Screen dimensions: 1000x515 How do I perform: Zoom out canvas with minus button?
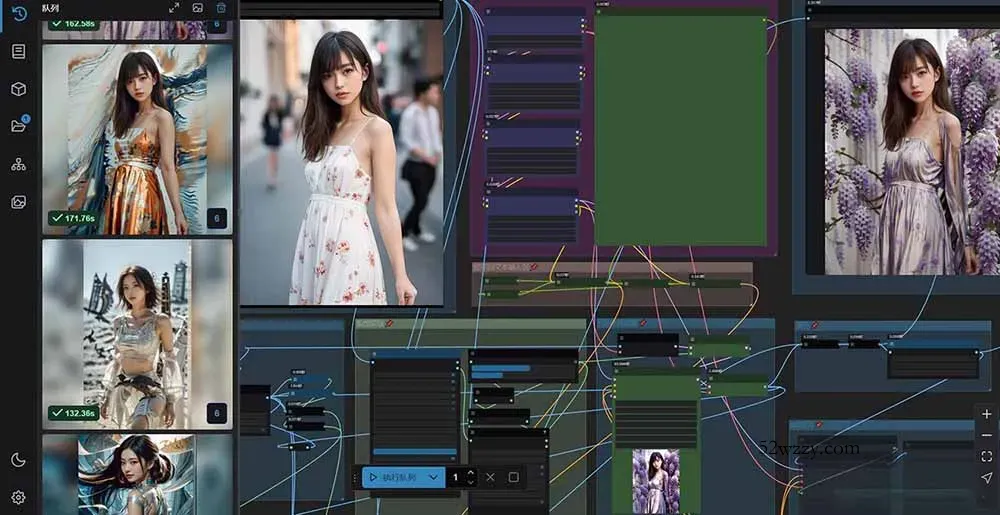986,436
